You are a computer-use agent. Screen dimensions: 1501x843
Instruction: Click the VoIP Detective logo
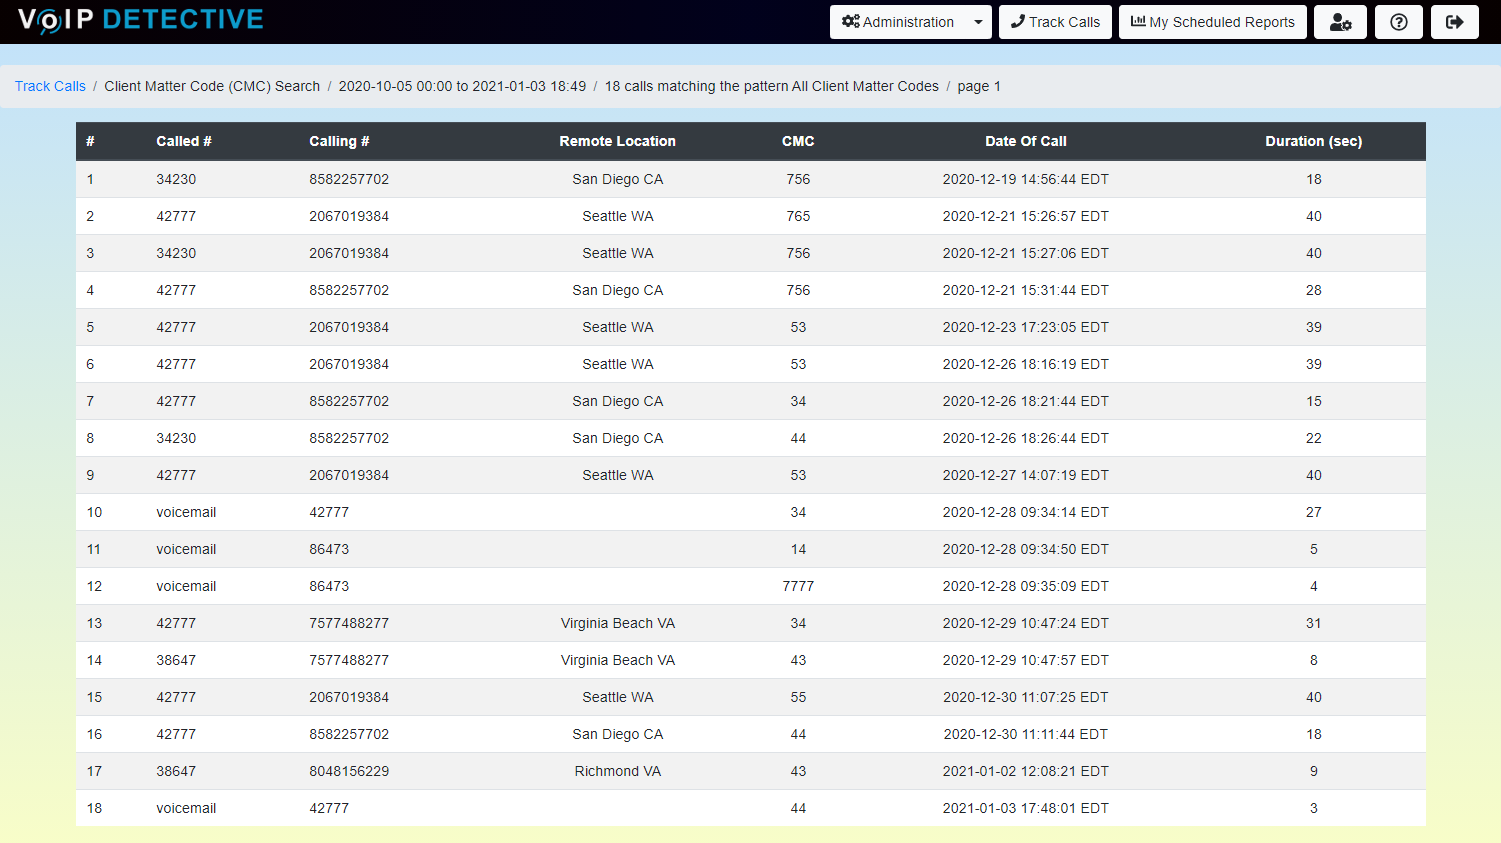pos(141,20)
